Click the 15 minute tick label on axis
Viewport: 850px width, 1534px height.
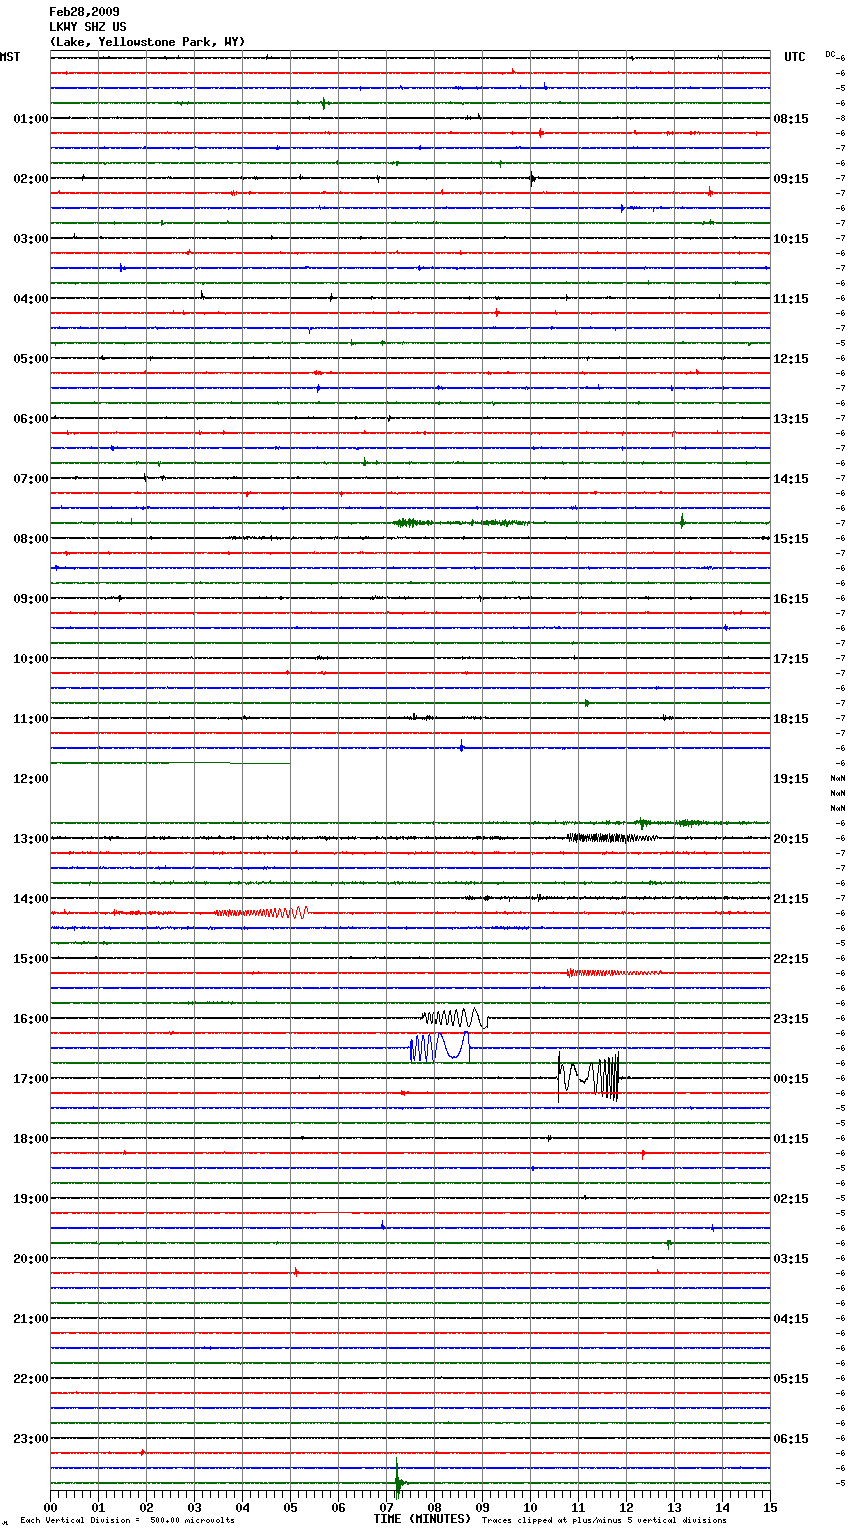[769, 1507]
